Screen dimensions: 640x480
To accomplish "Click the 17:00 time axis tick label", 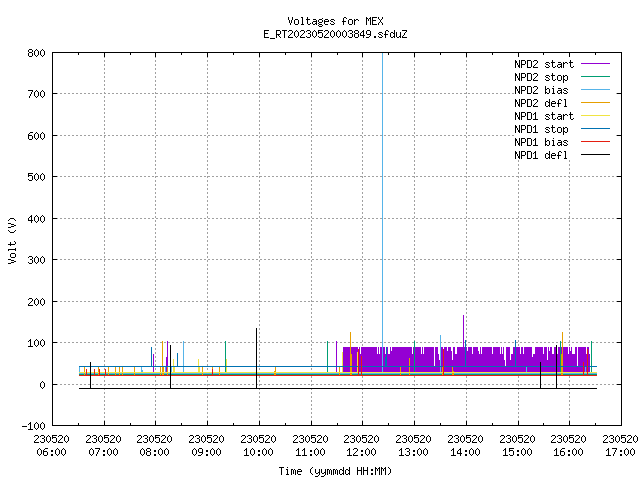I will (620, 446).
